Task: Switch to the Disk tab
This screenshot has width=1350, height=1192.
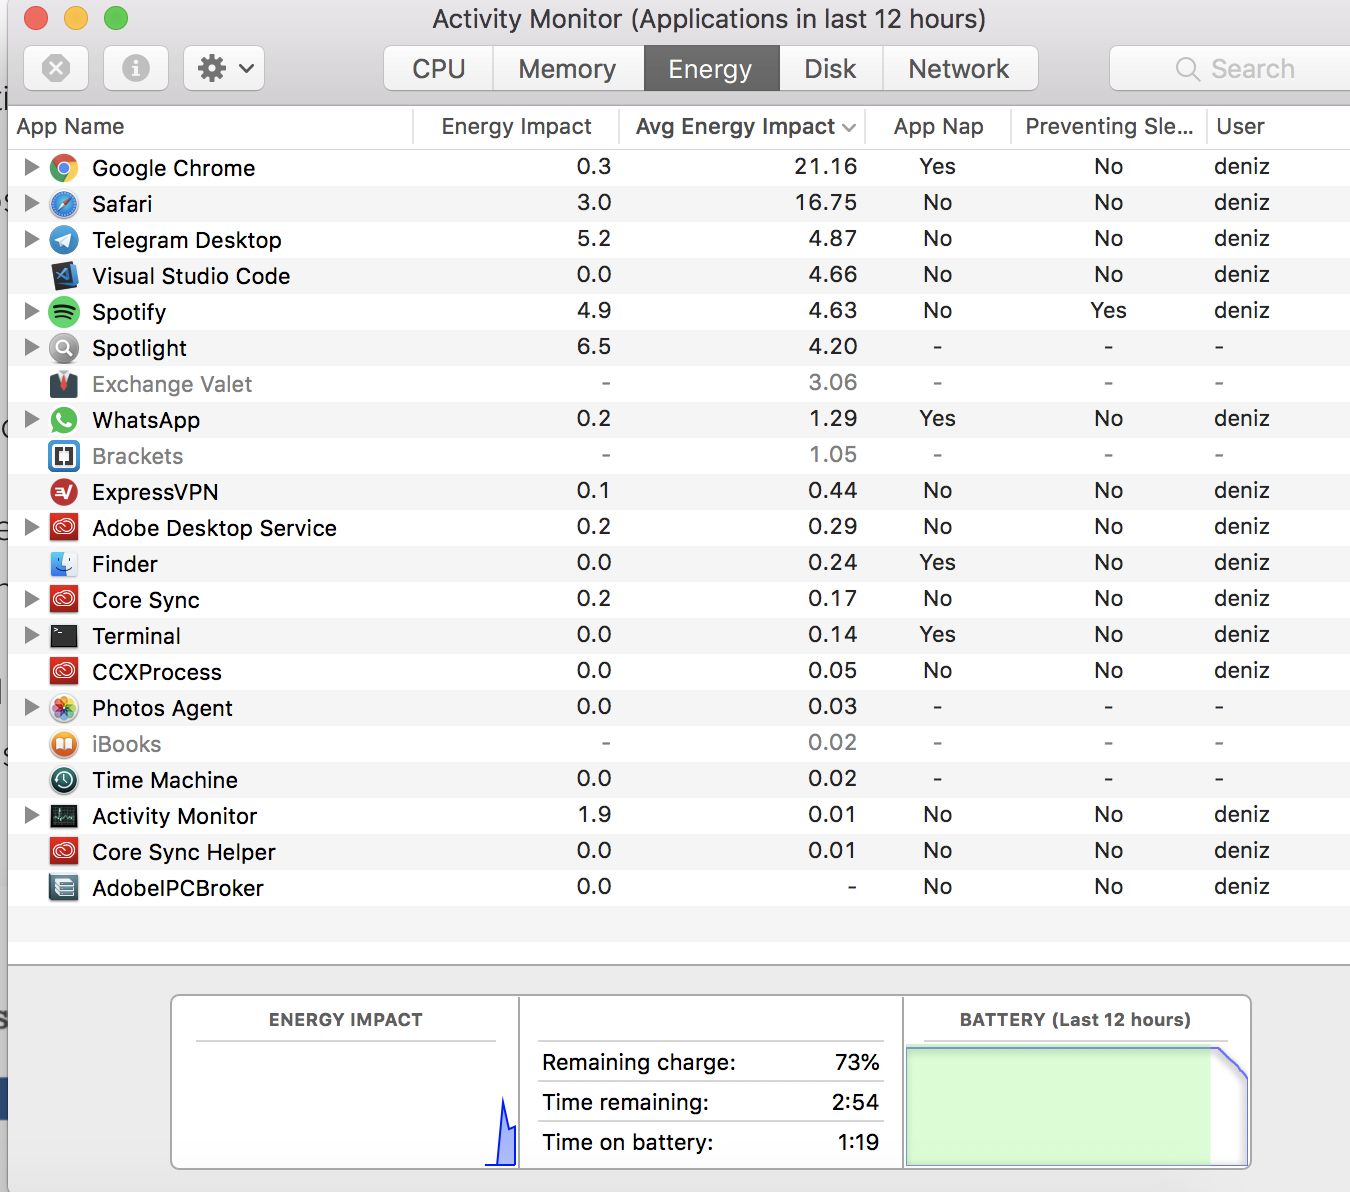Action: (x=830, y=68)
